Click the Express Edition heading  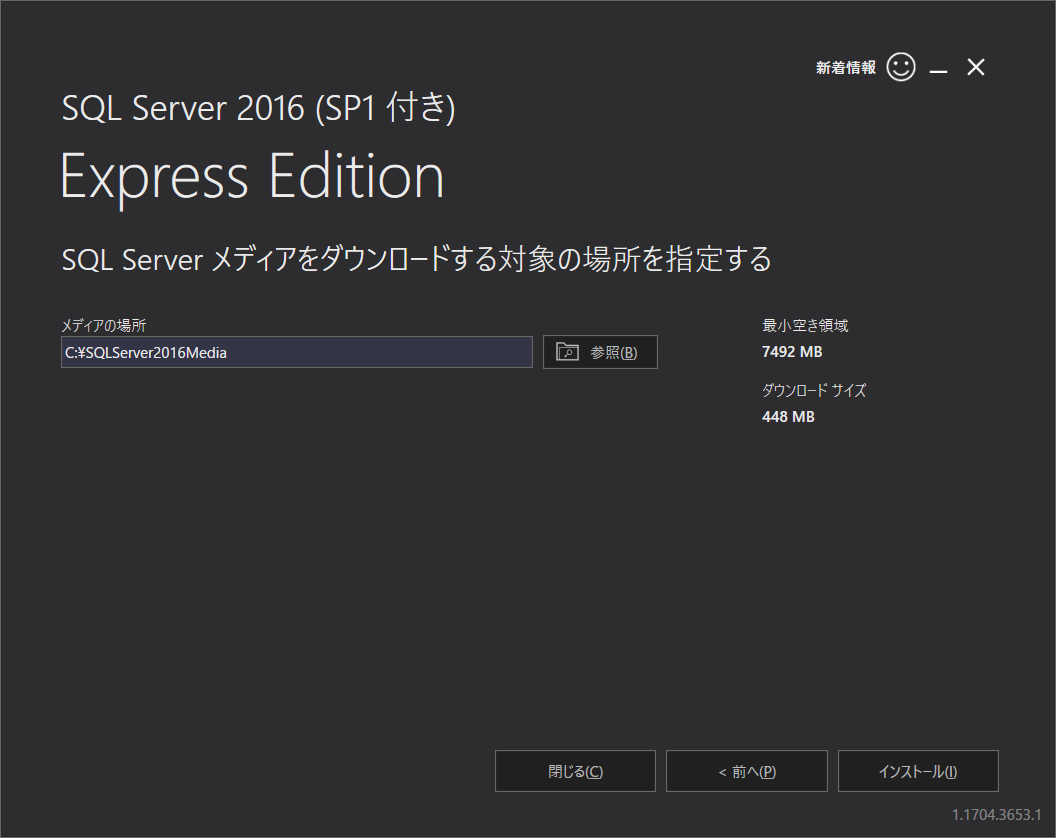pos(252,176)
